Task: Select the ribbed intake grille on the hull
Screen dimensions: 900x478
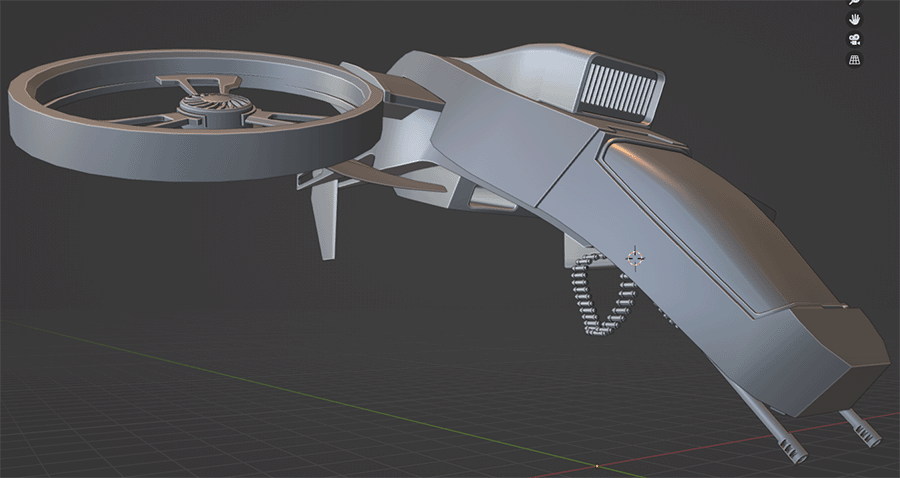Action: coord(618,90)
